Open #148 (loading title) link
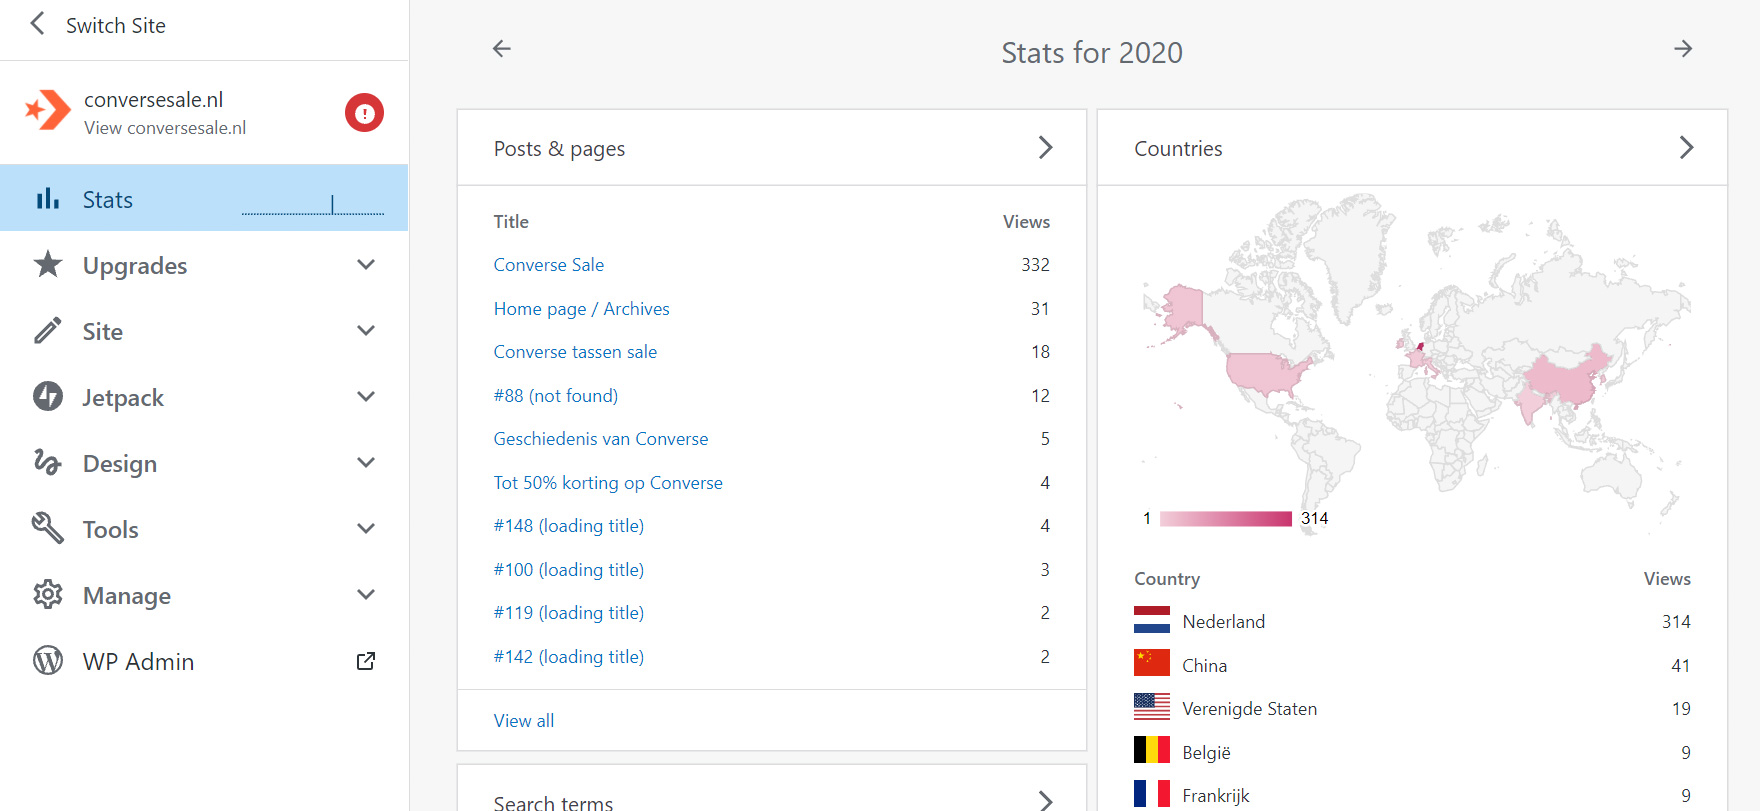 click(569, 526)
